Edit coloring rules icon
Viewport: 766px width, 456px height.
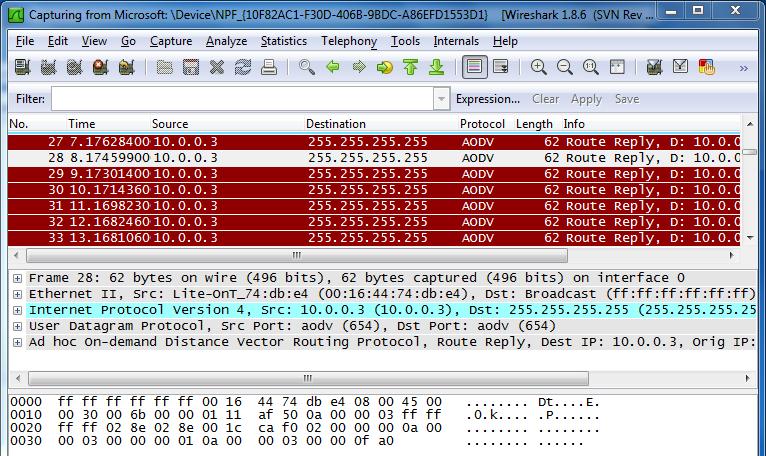tap(706, 67)
